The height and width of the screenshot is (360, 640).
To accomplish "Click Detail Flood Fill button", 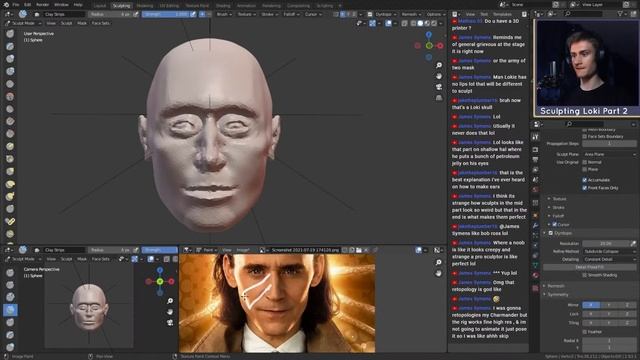I will 589,267.
